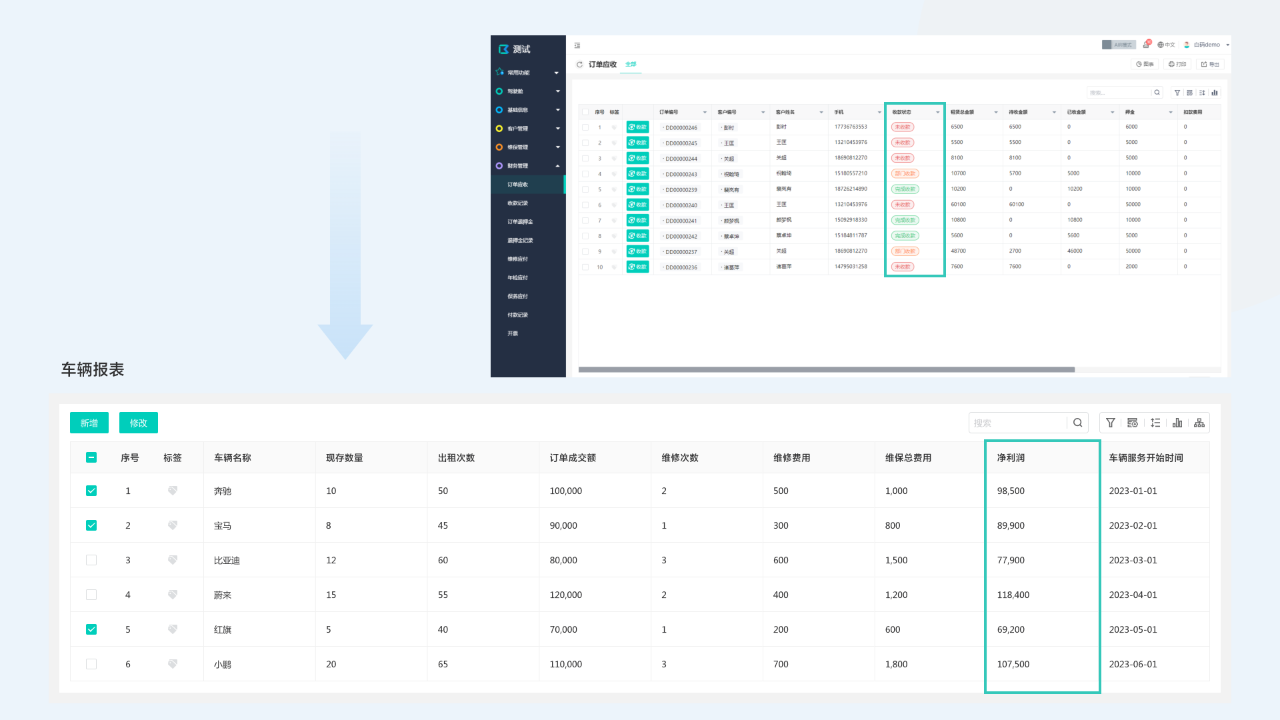The width and height of the screenshot is (1280, 720).
Task: Toggle select-all checkbox in order table header
Action: (585, 112)
